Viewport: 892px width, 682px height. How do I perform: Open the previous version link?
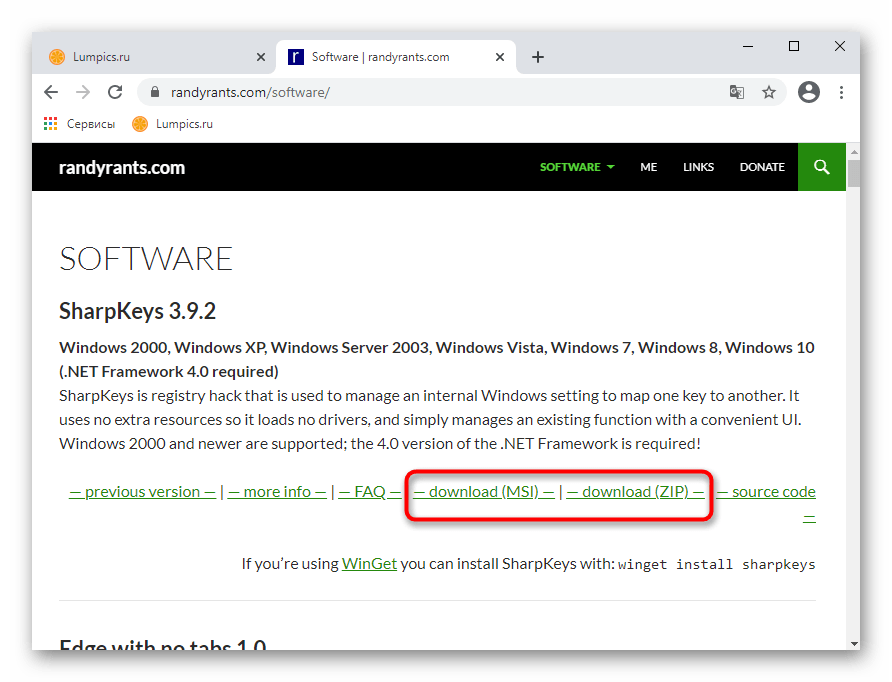(x=142, y=491)
